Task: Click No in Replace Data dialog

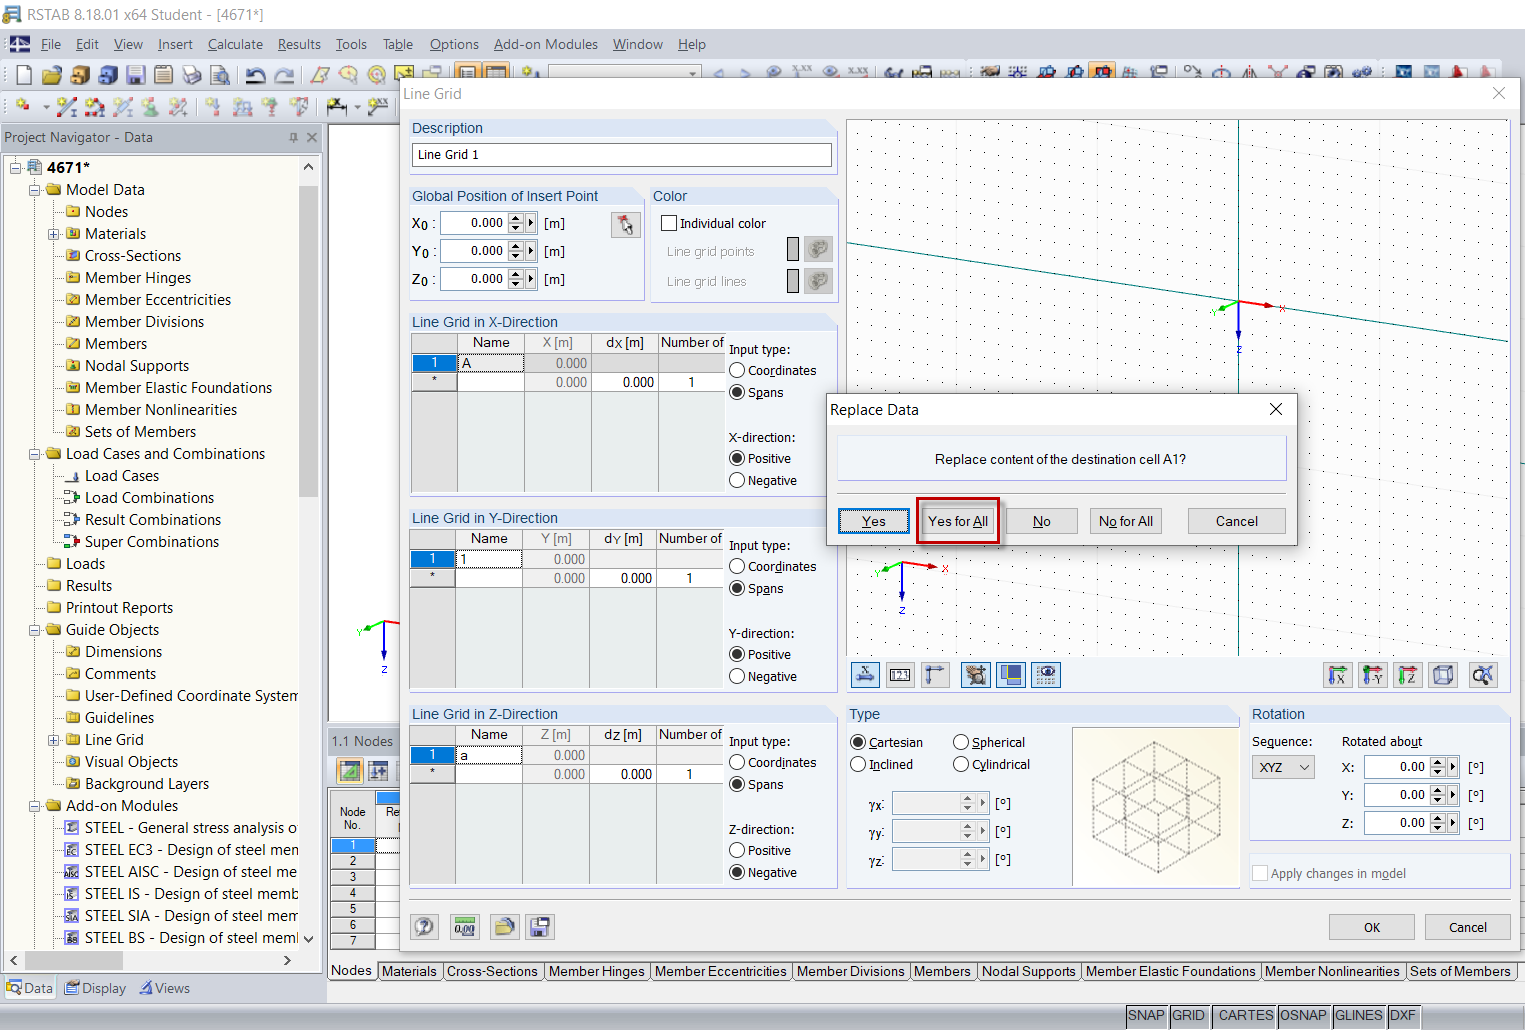Action: 1041,521
